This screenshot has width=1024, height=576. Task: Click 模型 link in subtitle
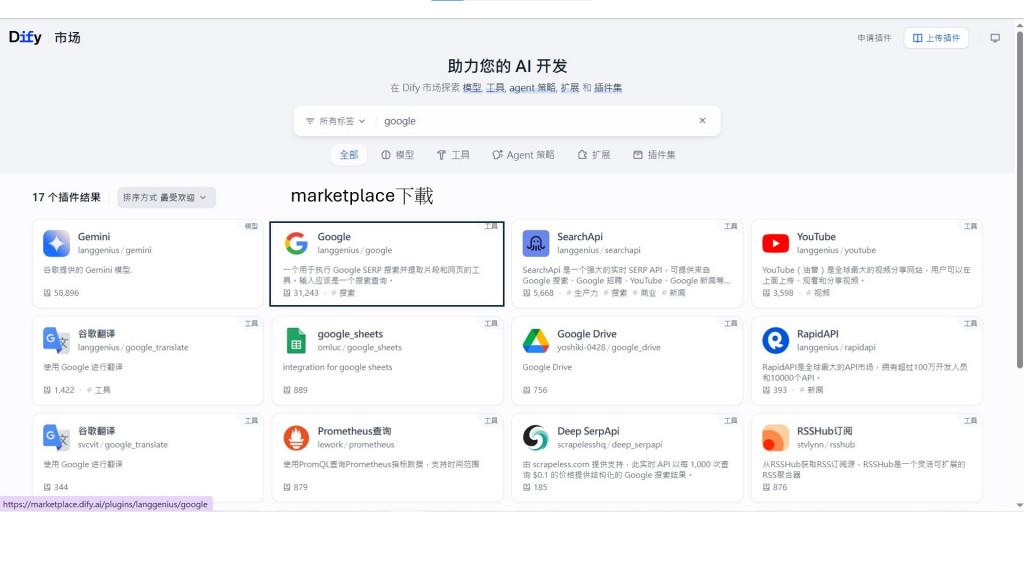pos(472,88)
